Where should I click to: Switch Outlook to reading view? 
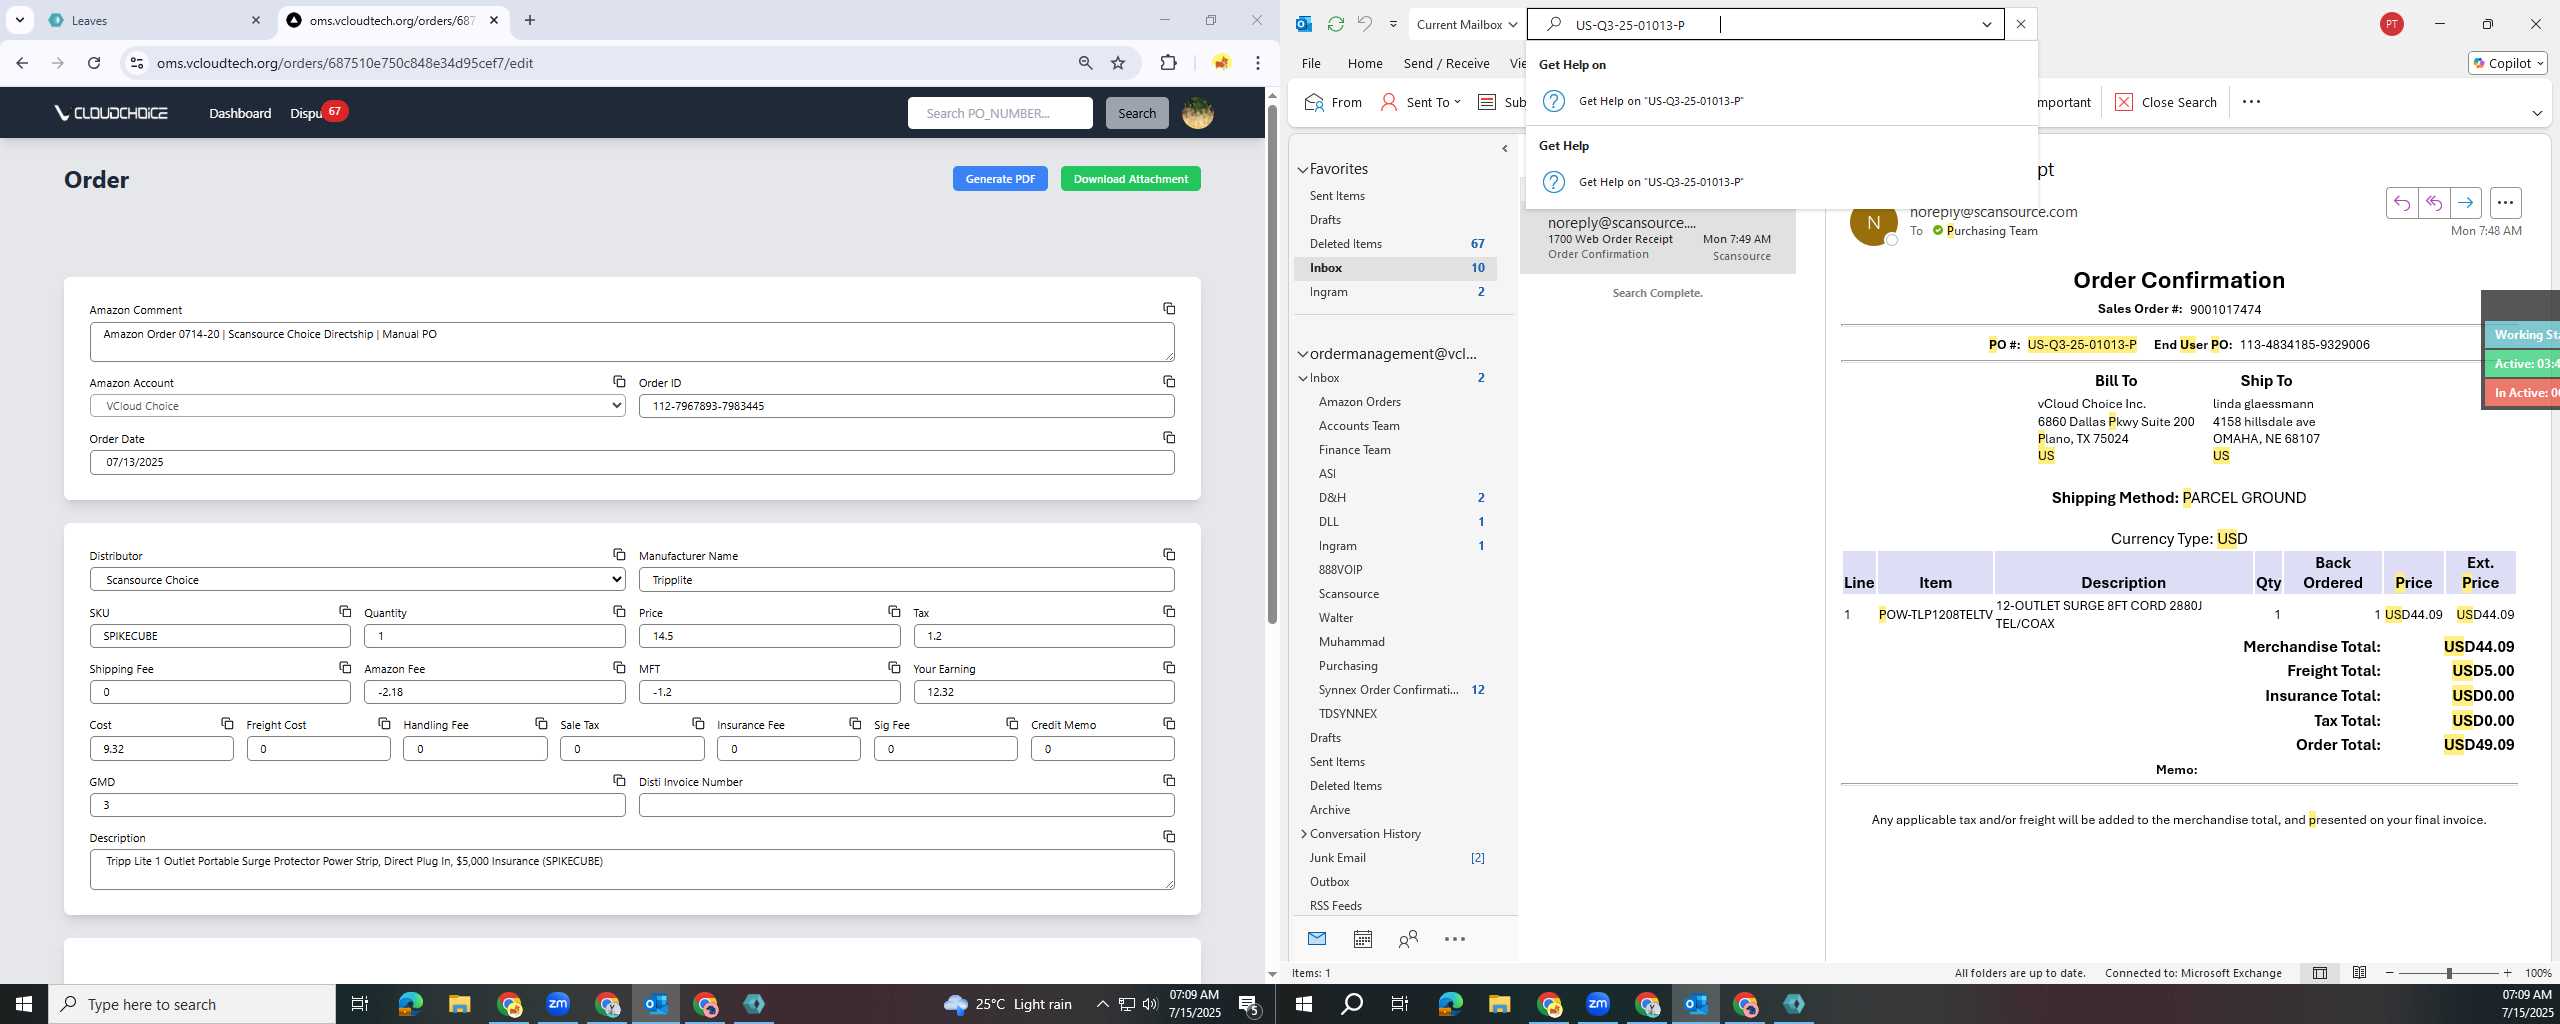(x=2359, y=973)
